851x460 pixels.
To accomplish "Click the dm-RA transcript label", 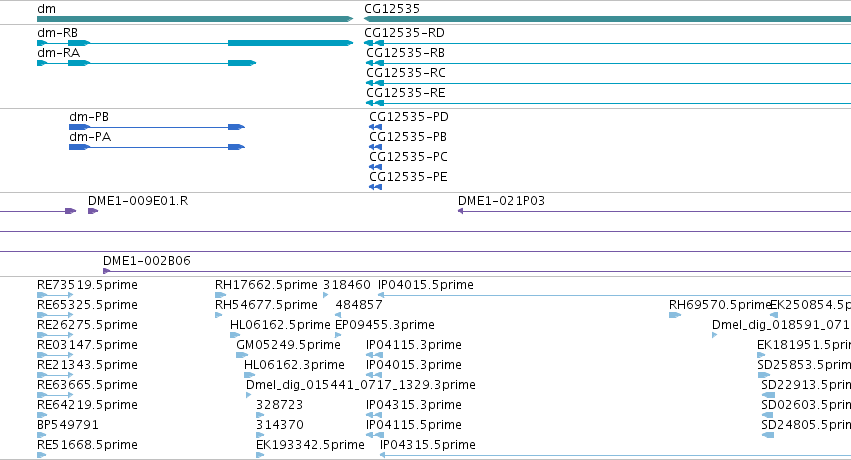I will (x=59, y=53).
